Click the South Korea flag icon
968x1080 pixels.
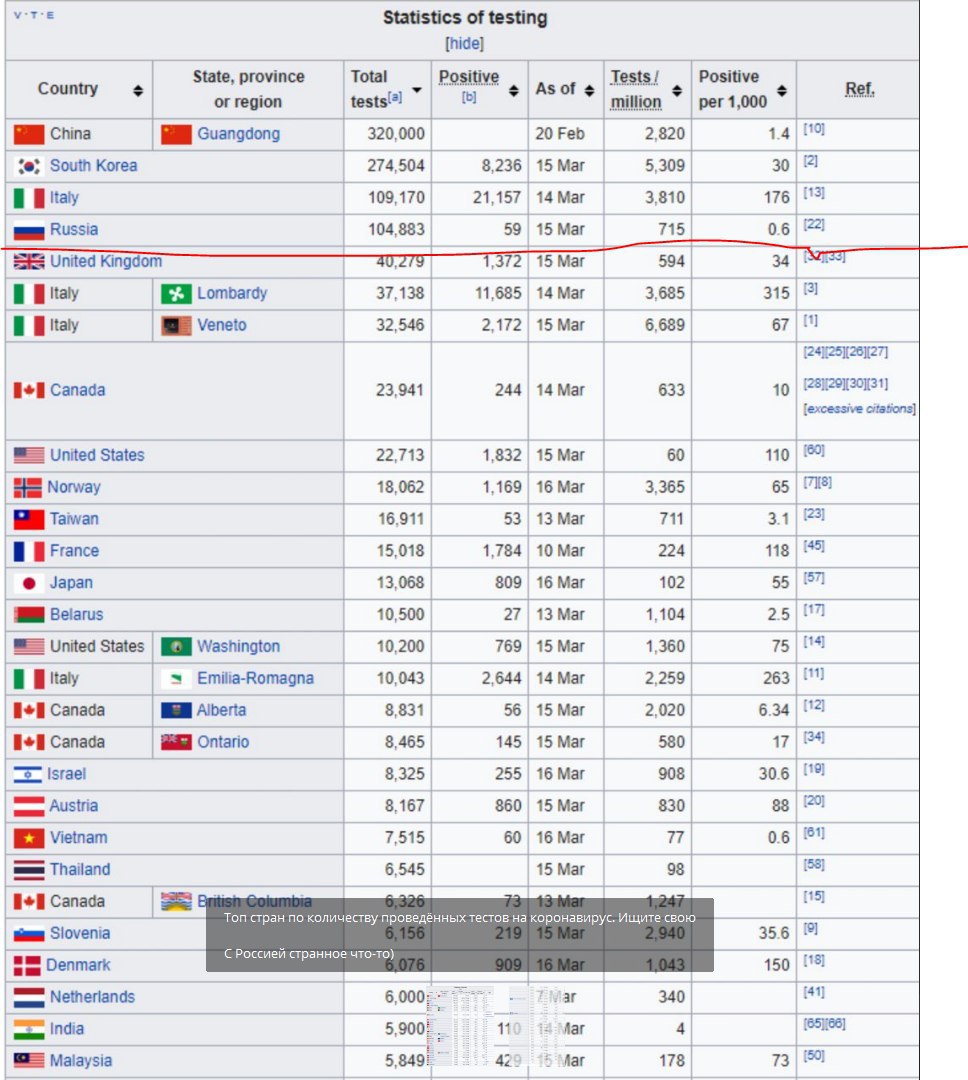tap(29, 166)
